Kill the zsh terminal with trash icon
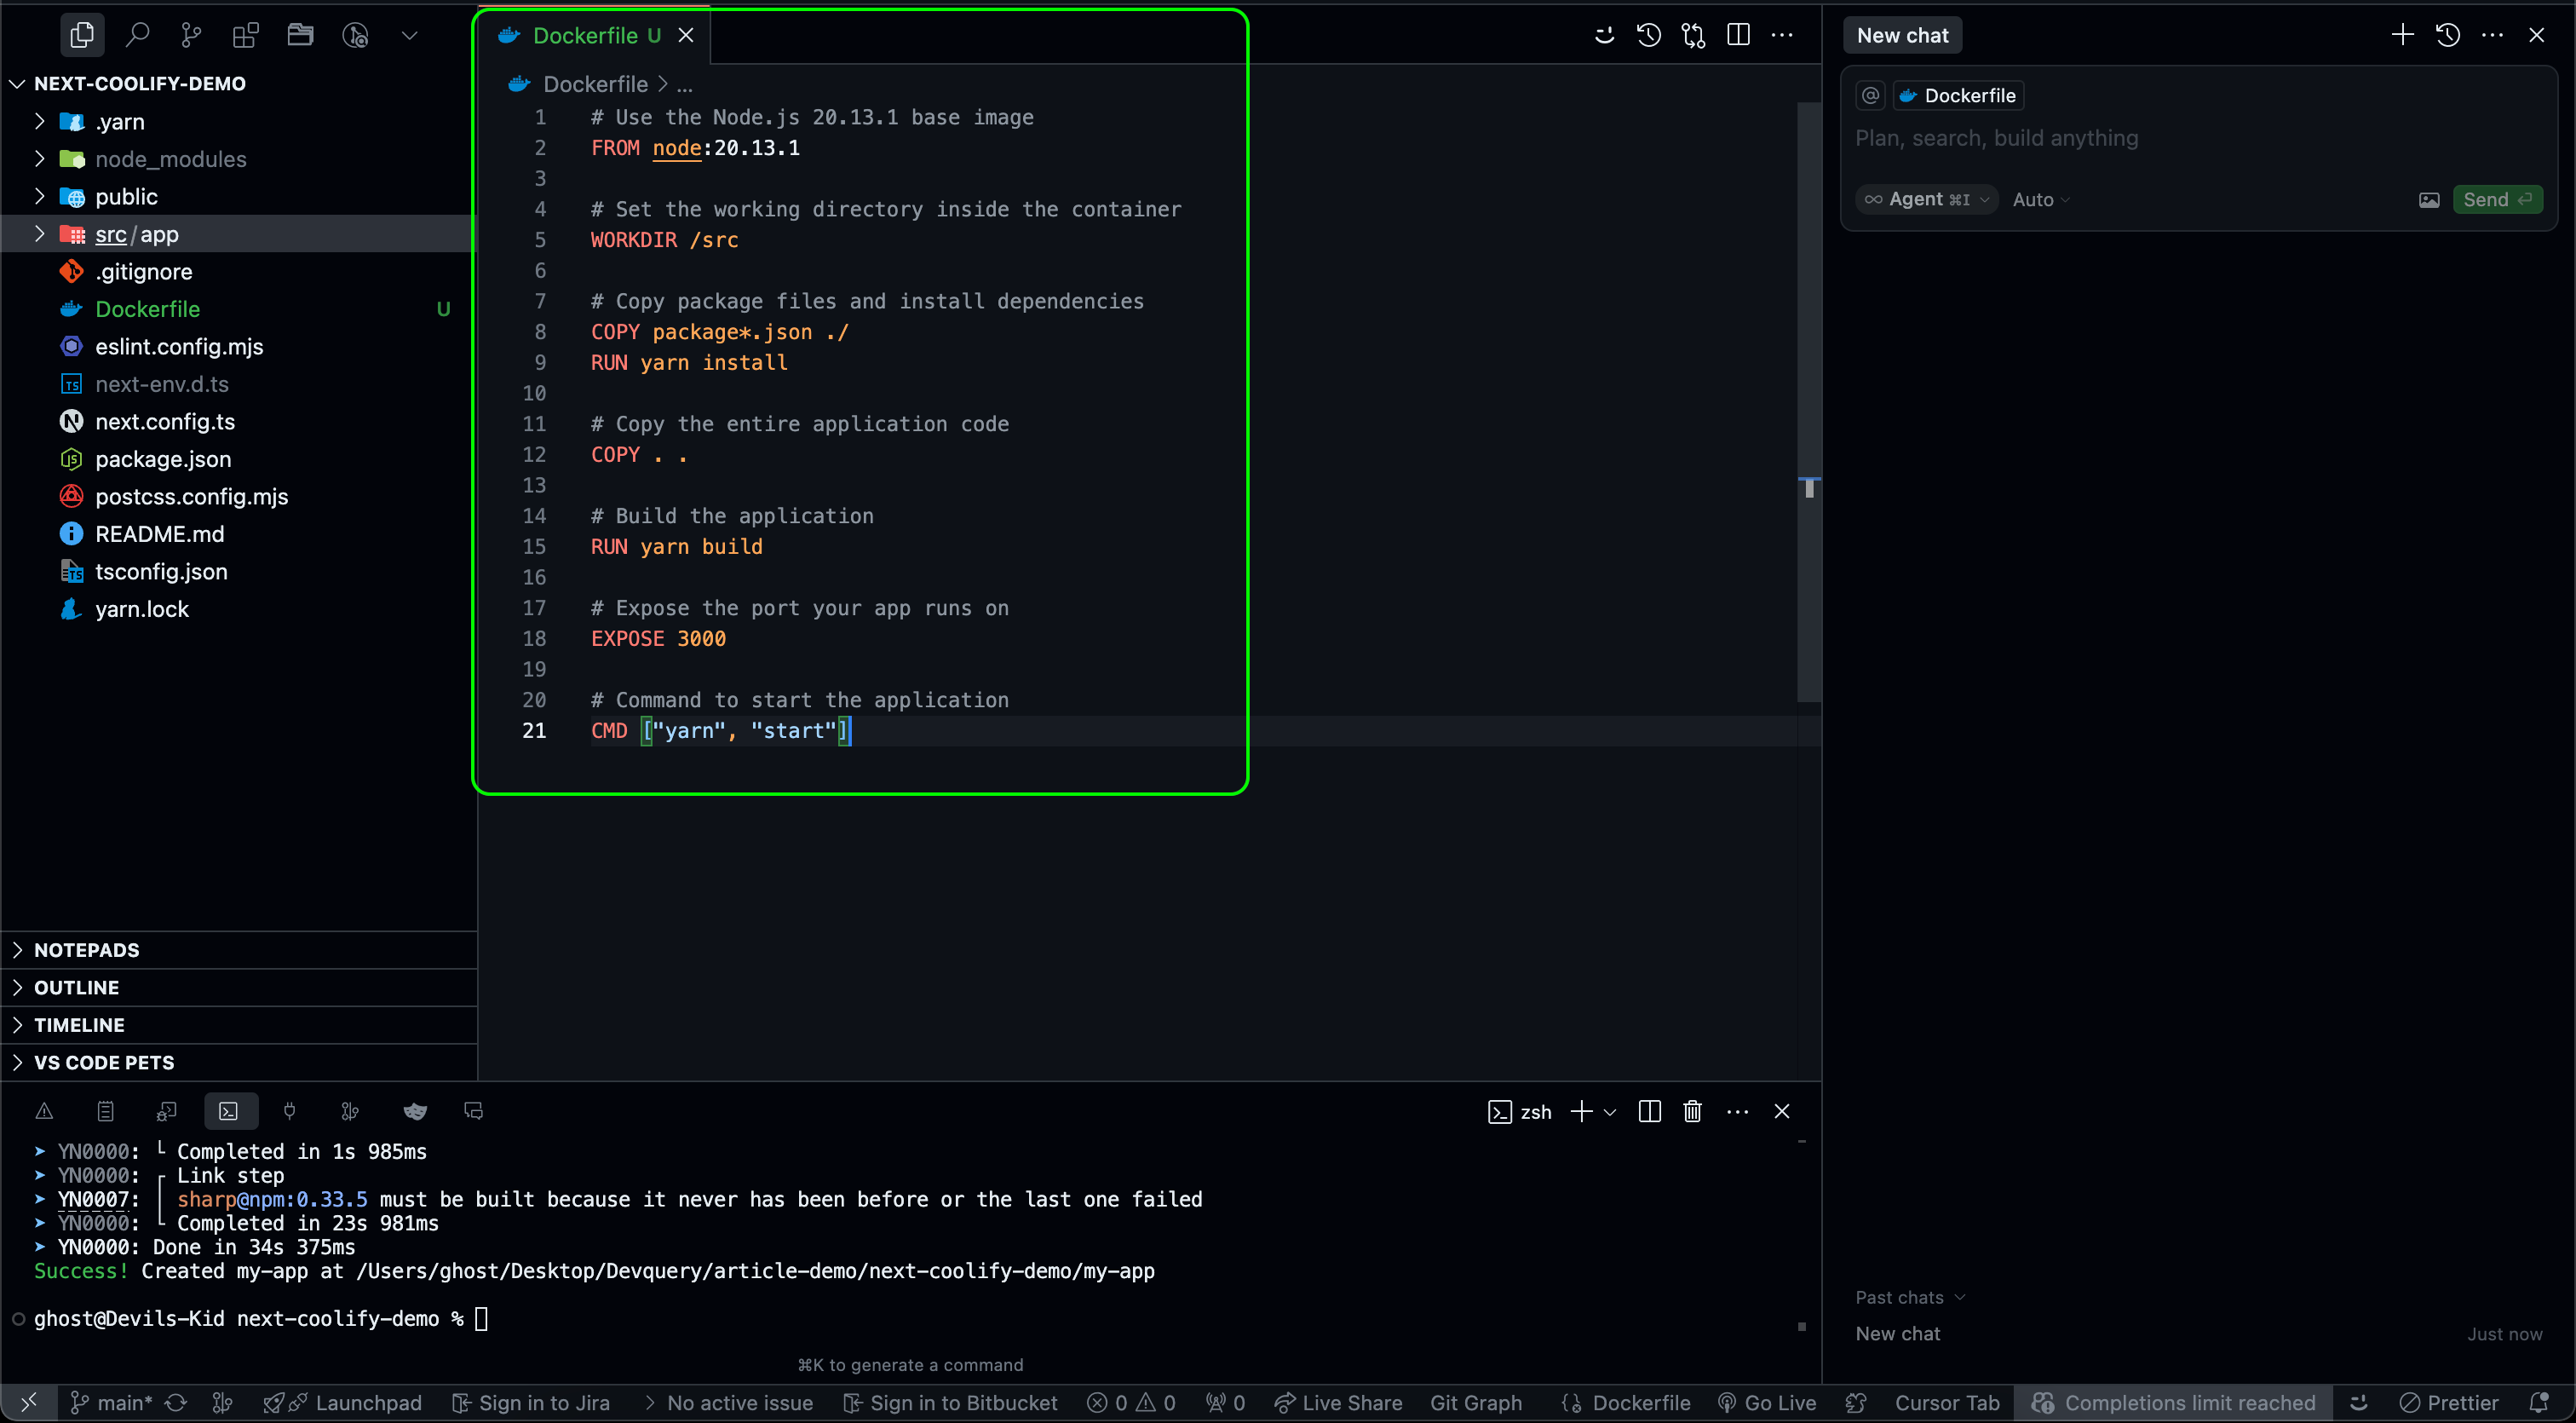2576x1423 pixels. click(1692, 1111)
